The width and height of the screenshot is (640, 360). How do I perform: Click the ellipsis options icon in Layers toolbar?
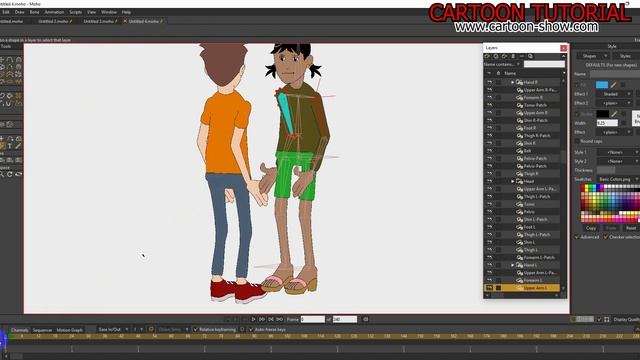point(522,56)
